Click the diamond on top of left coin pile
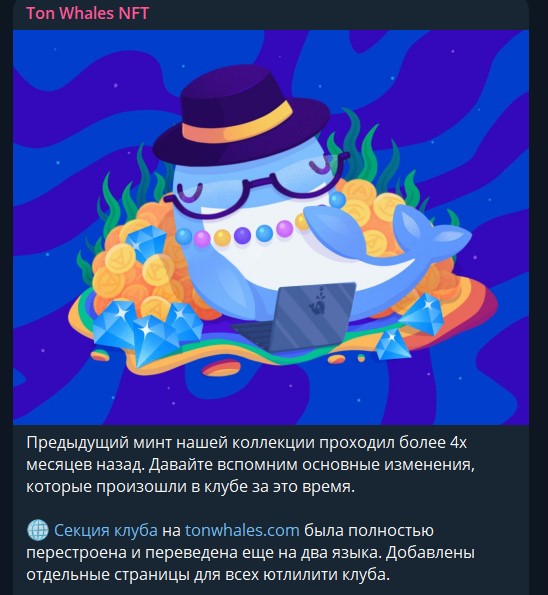548x595 pixels. [146, 243]
